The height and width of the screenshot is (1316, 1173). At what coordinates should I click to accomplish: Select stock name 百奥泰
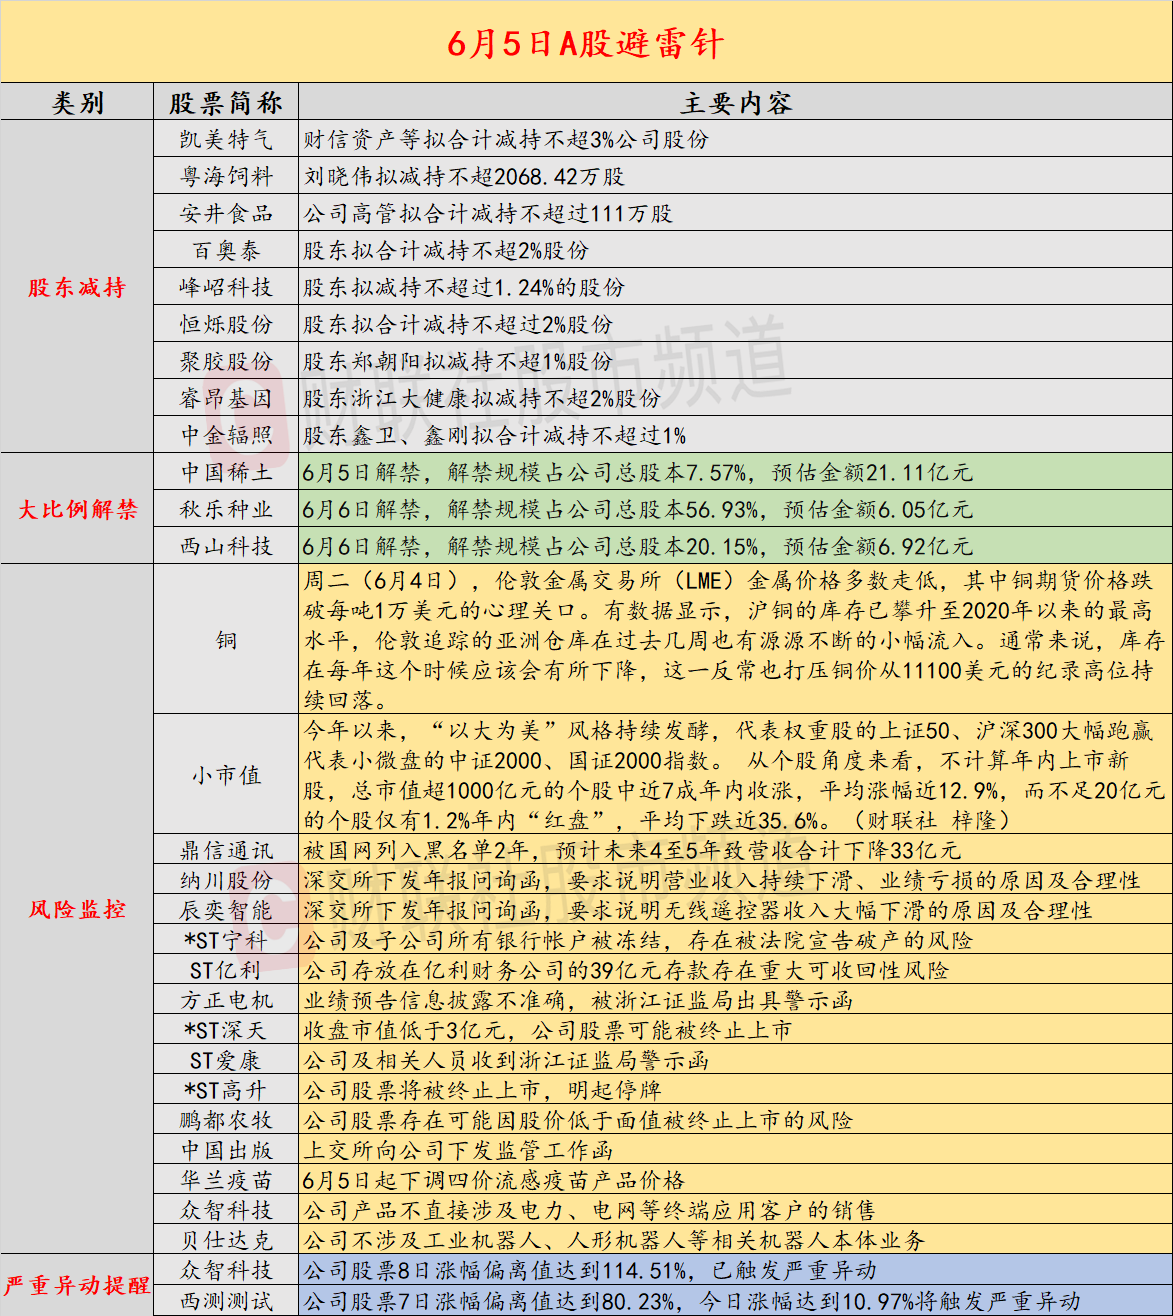tap(226, 251)
